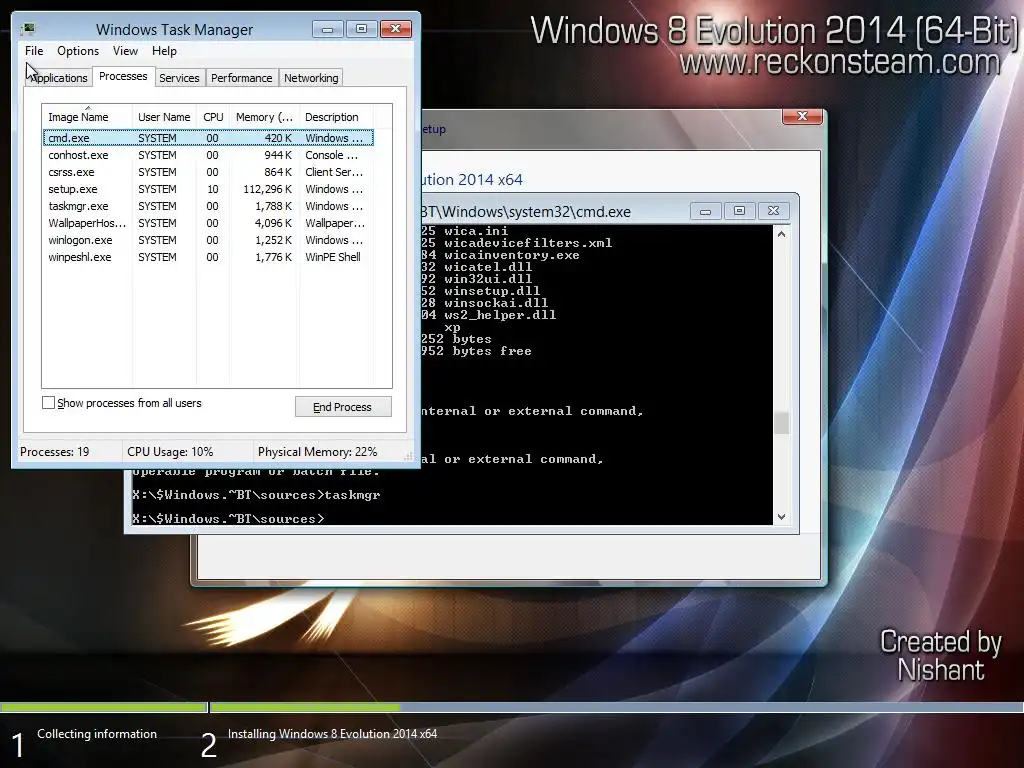1024x768 pixels.
Task: Sort processes by CPU column
Action: (213, 116)
